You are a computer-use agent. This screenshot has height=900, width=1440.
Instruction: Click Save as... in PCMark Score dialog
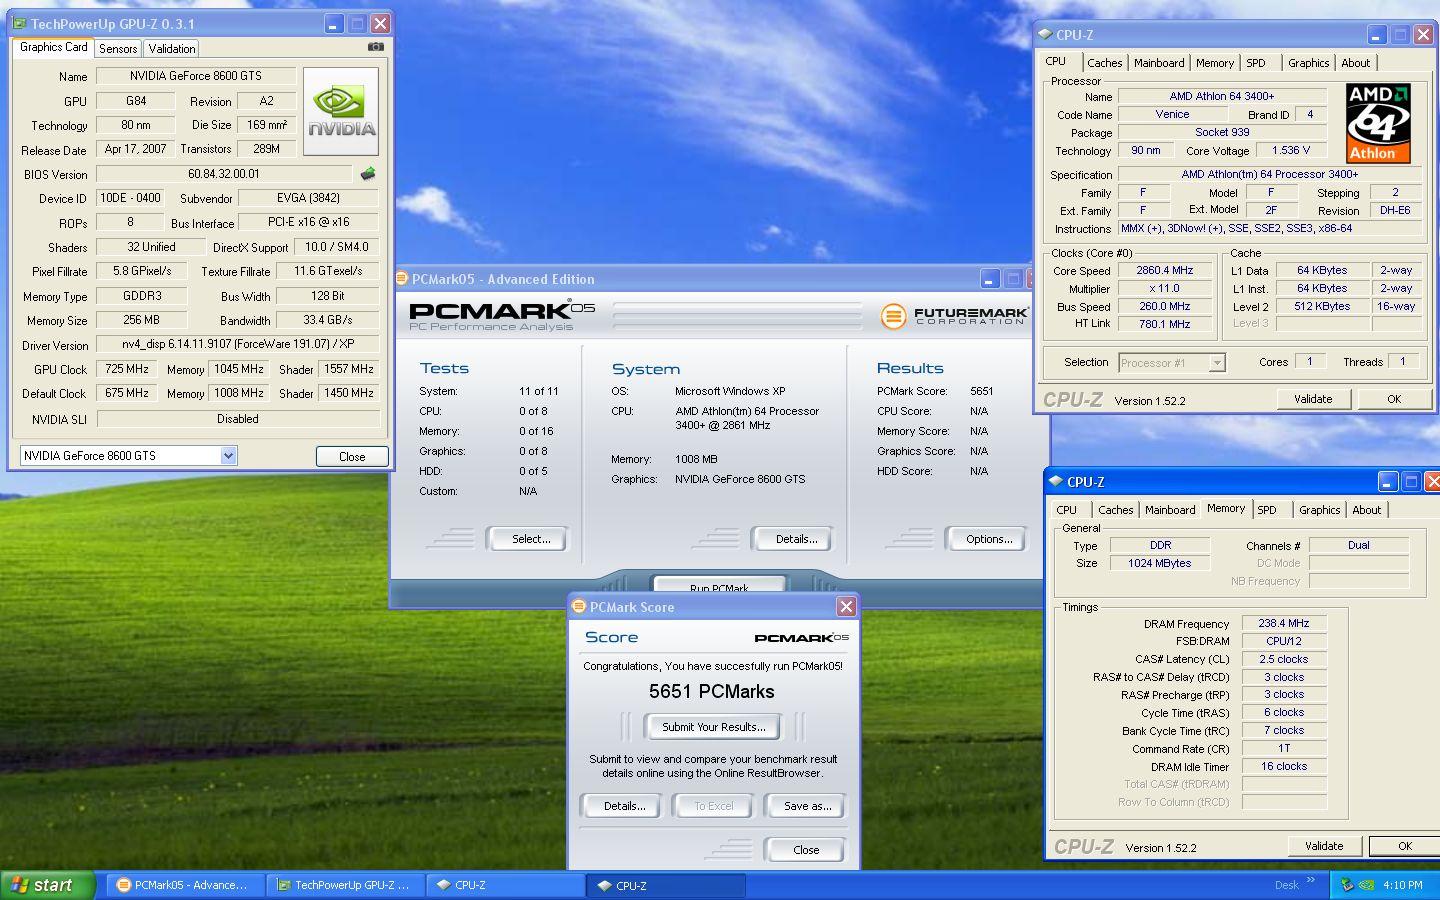coord(807,806)
